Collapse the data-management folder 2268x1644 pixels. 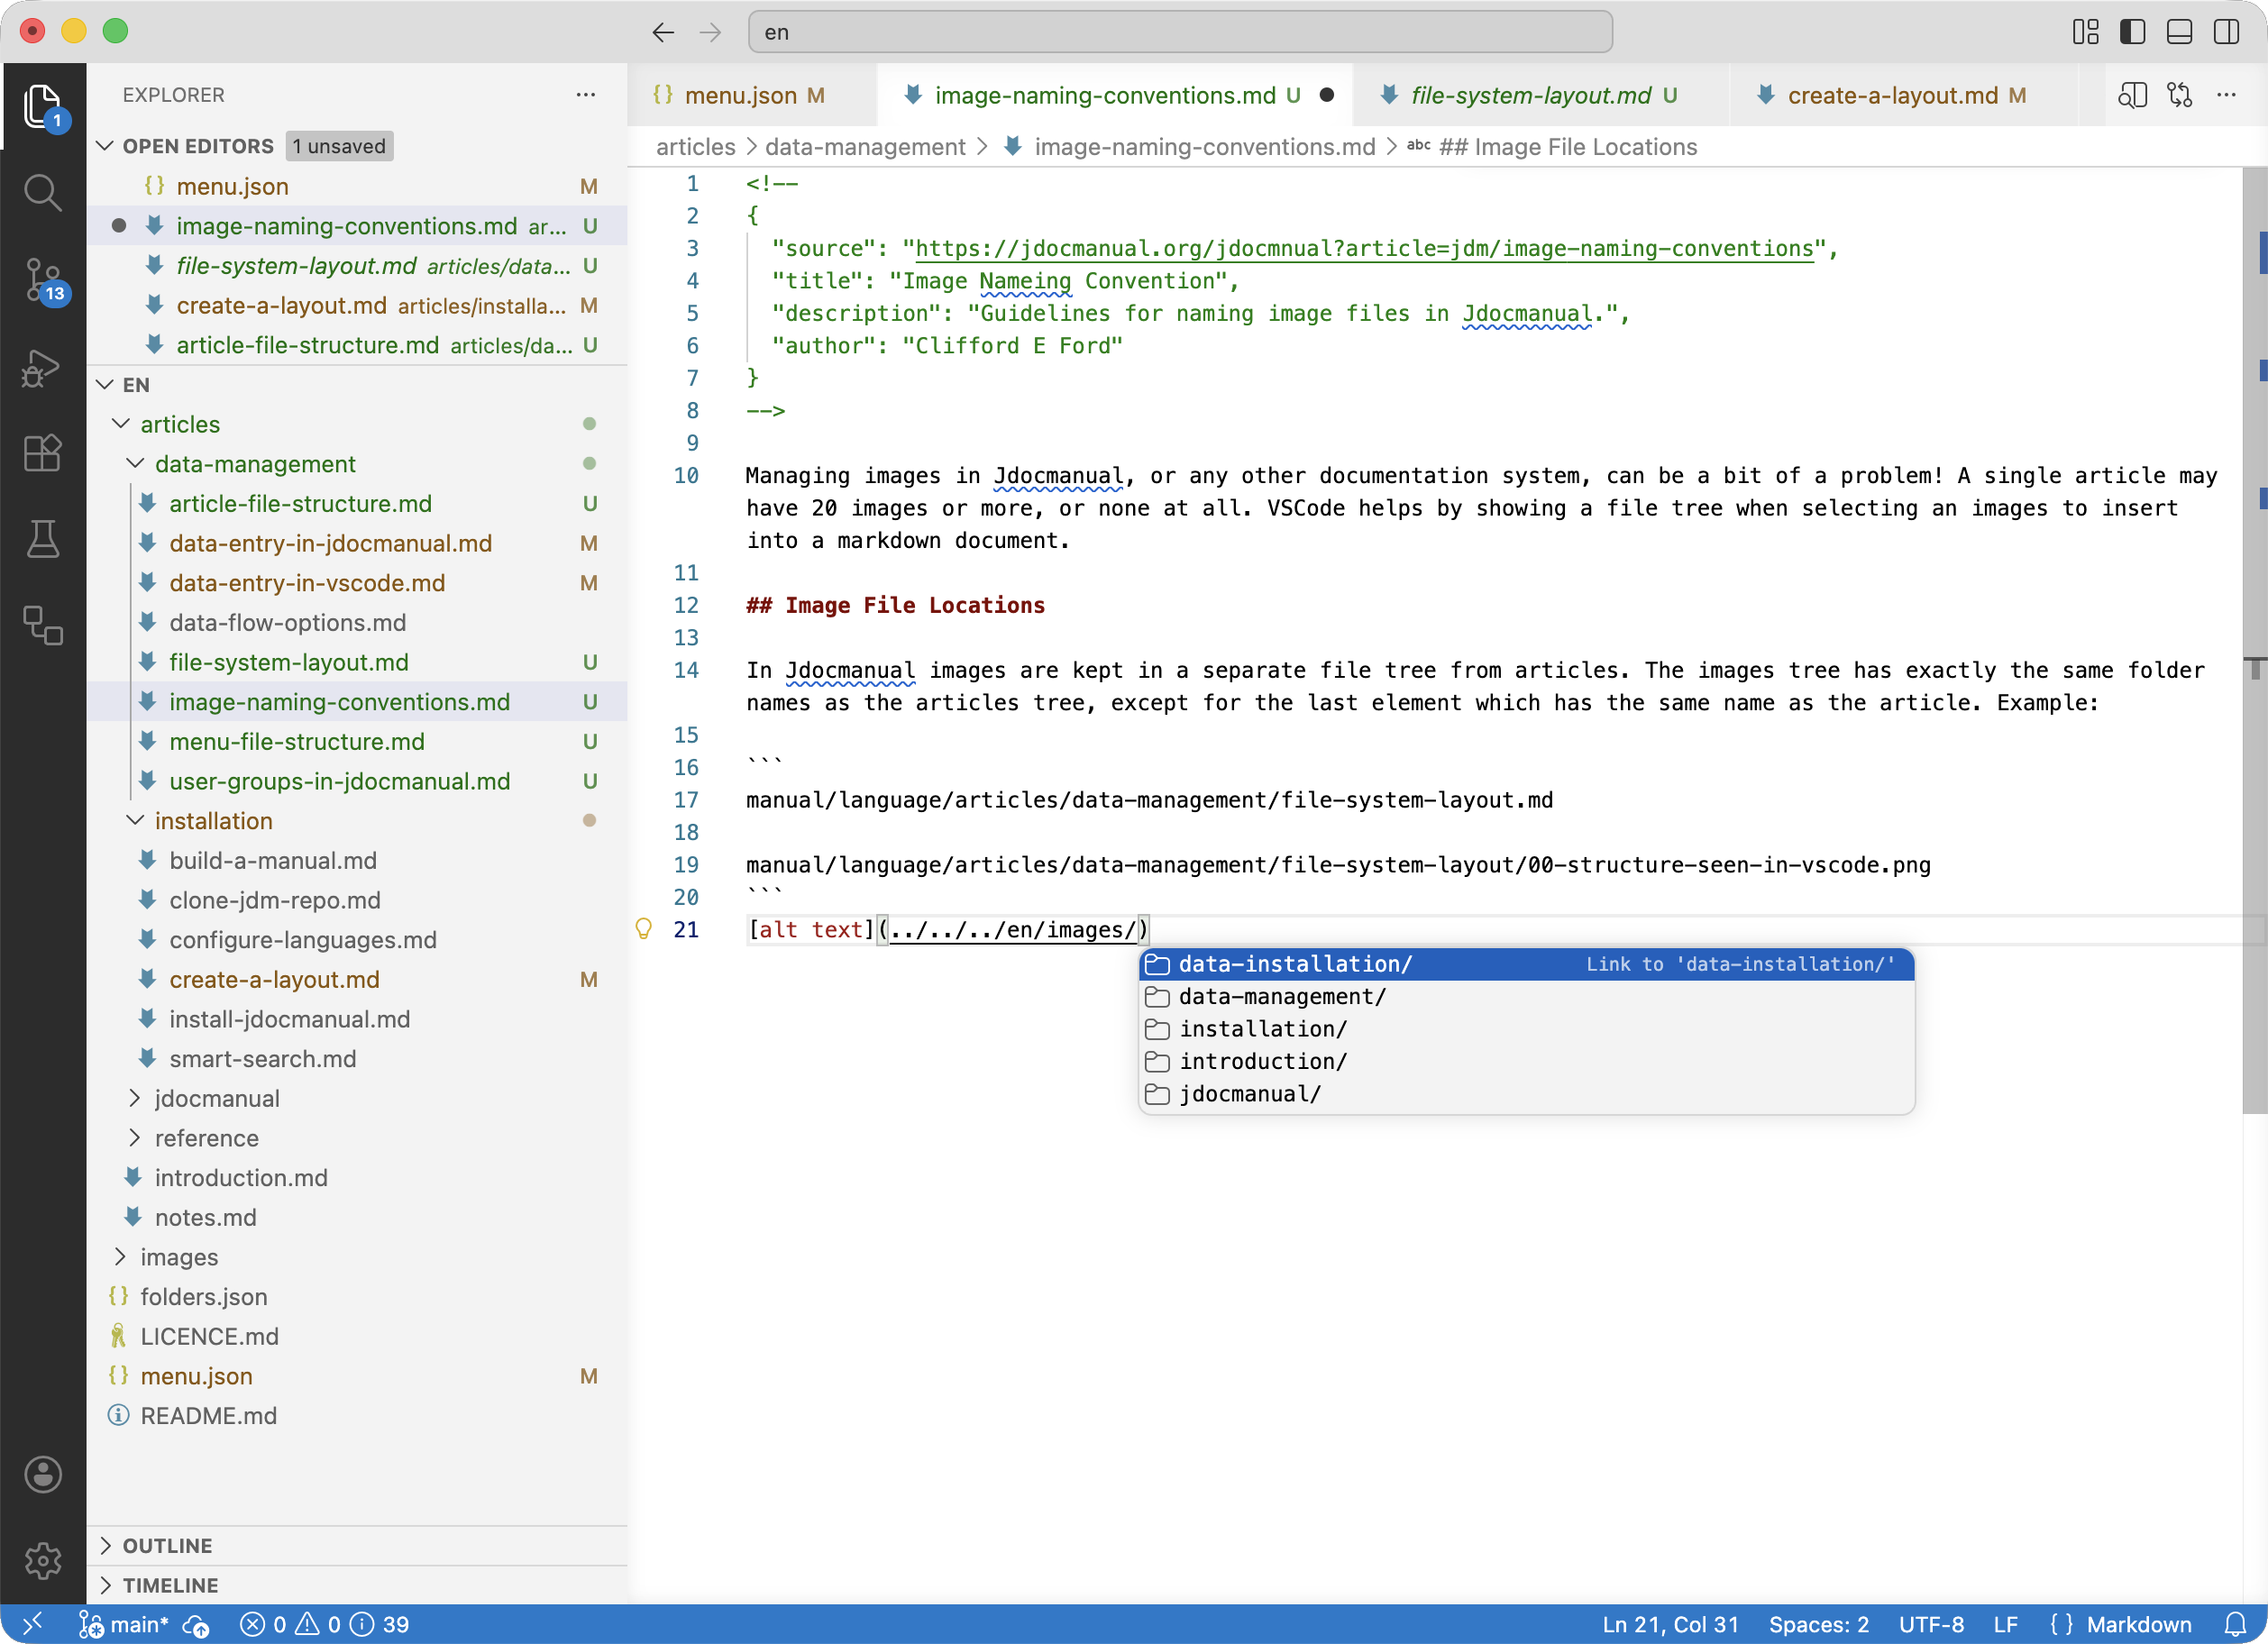pos(135,464)
